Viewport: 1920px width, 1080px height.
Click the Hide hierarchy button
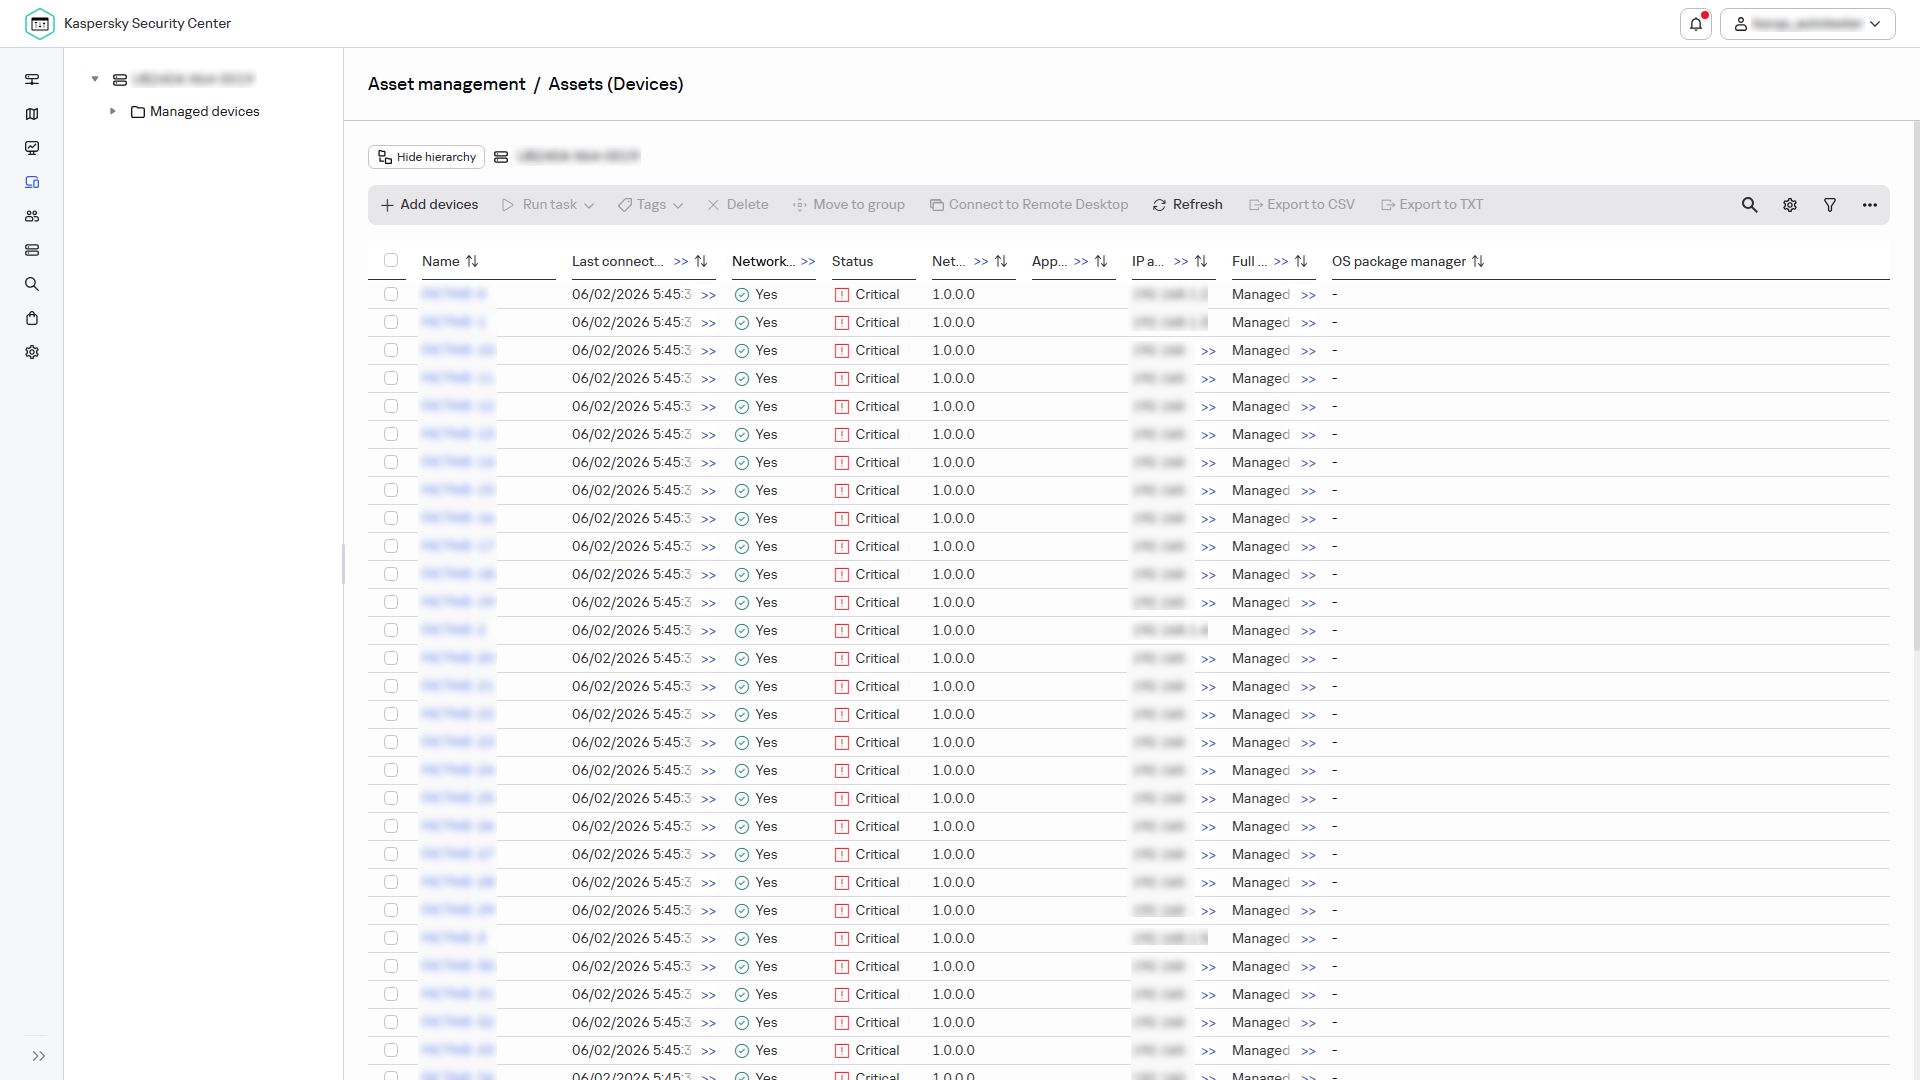[x=427, y=157]
